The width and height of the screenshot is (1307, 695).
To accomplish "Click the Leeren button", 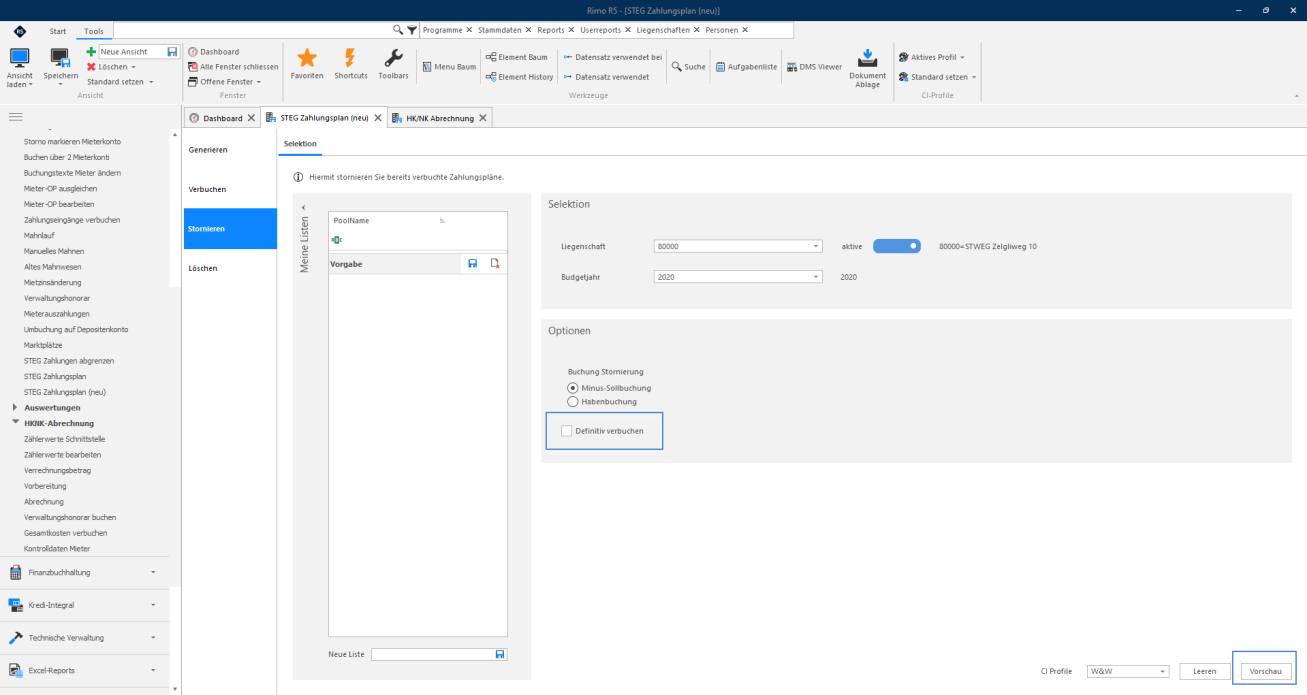I will coord(1205,671).
